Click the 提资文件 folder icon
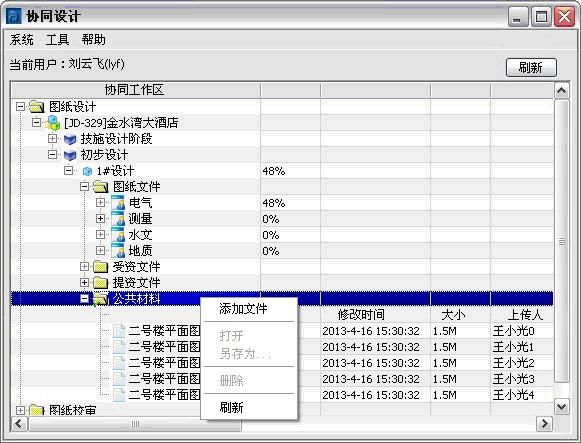Viewport: 581px width, 443px height. [x=100, y=283]
